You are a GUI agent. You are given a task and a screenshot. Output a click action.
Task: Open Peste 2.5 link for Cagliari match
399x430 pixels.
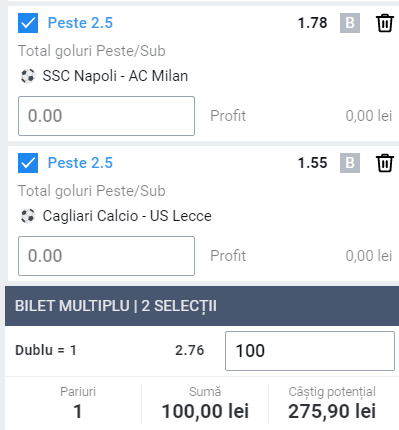click(80, 163)
